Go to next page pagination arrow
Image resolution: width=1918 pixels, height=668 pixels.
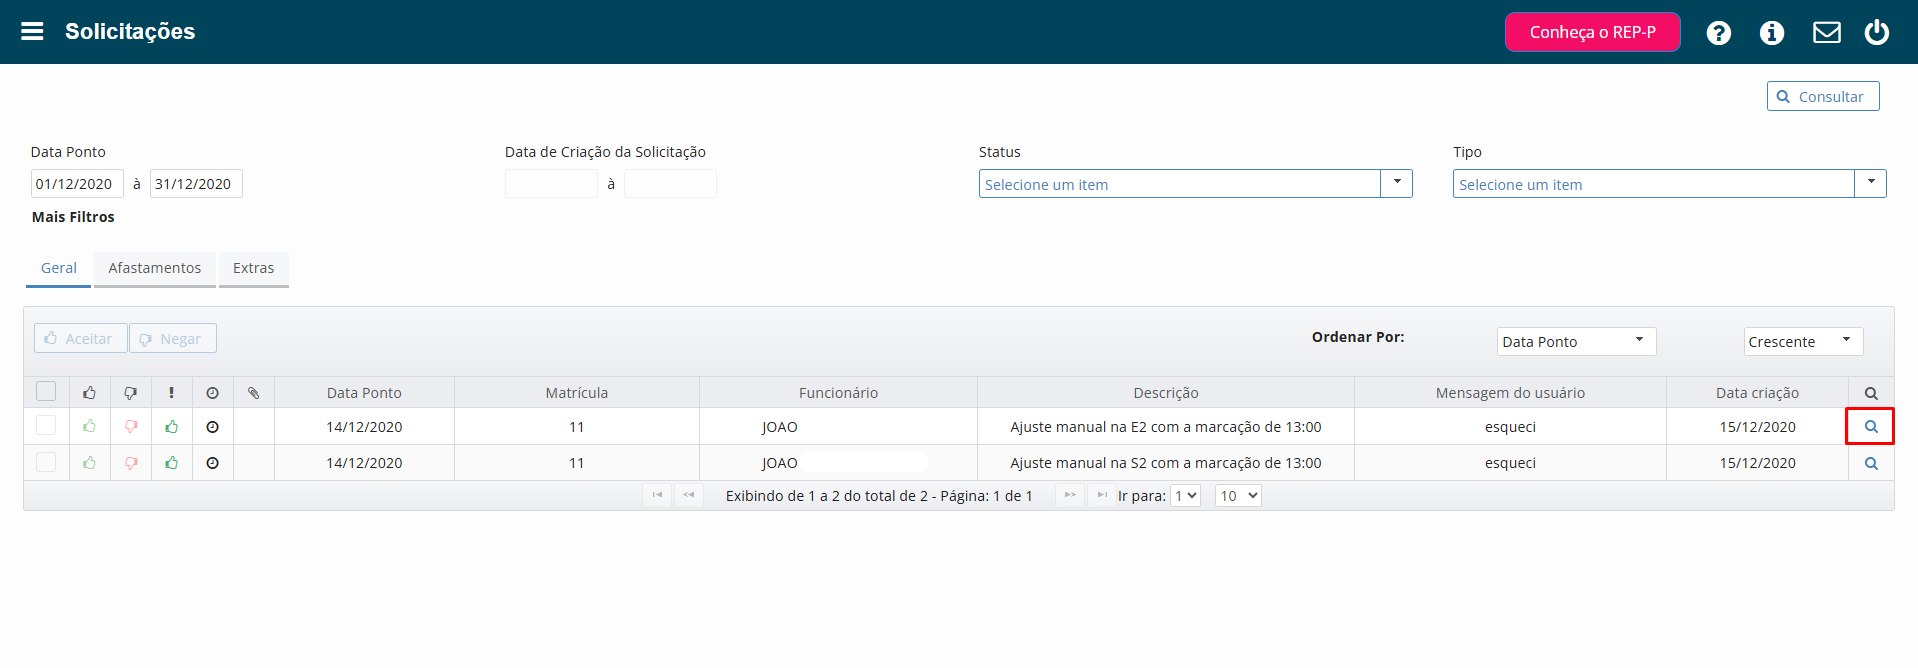pyautogui.click(x=1070, y=495)
